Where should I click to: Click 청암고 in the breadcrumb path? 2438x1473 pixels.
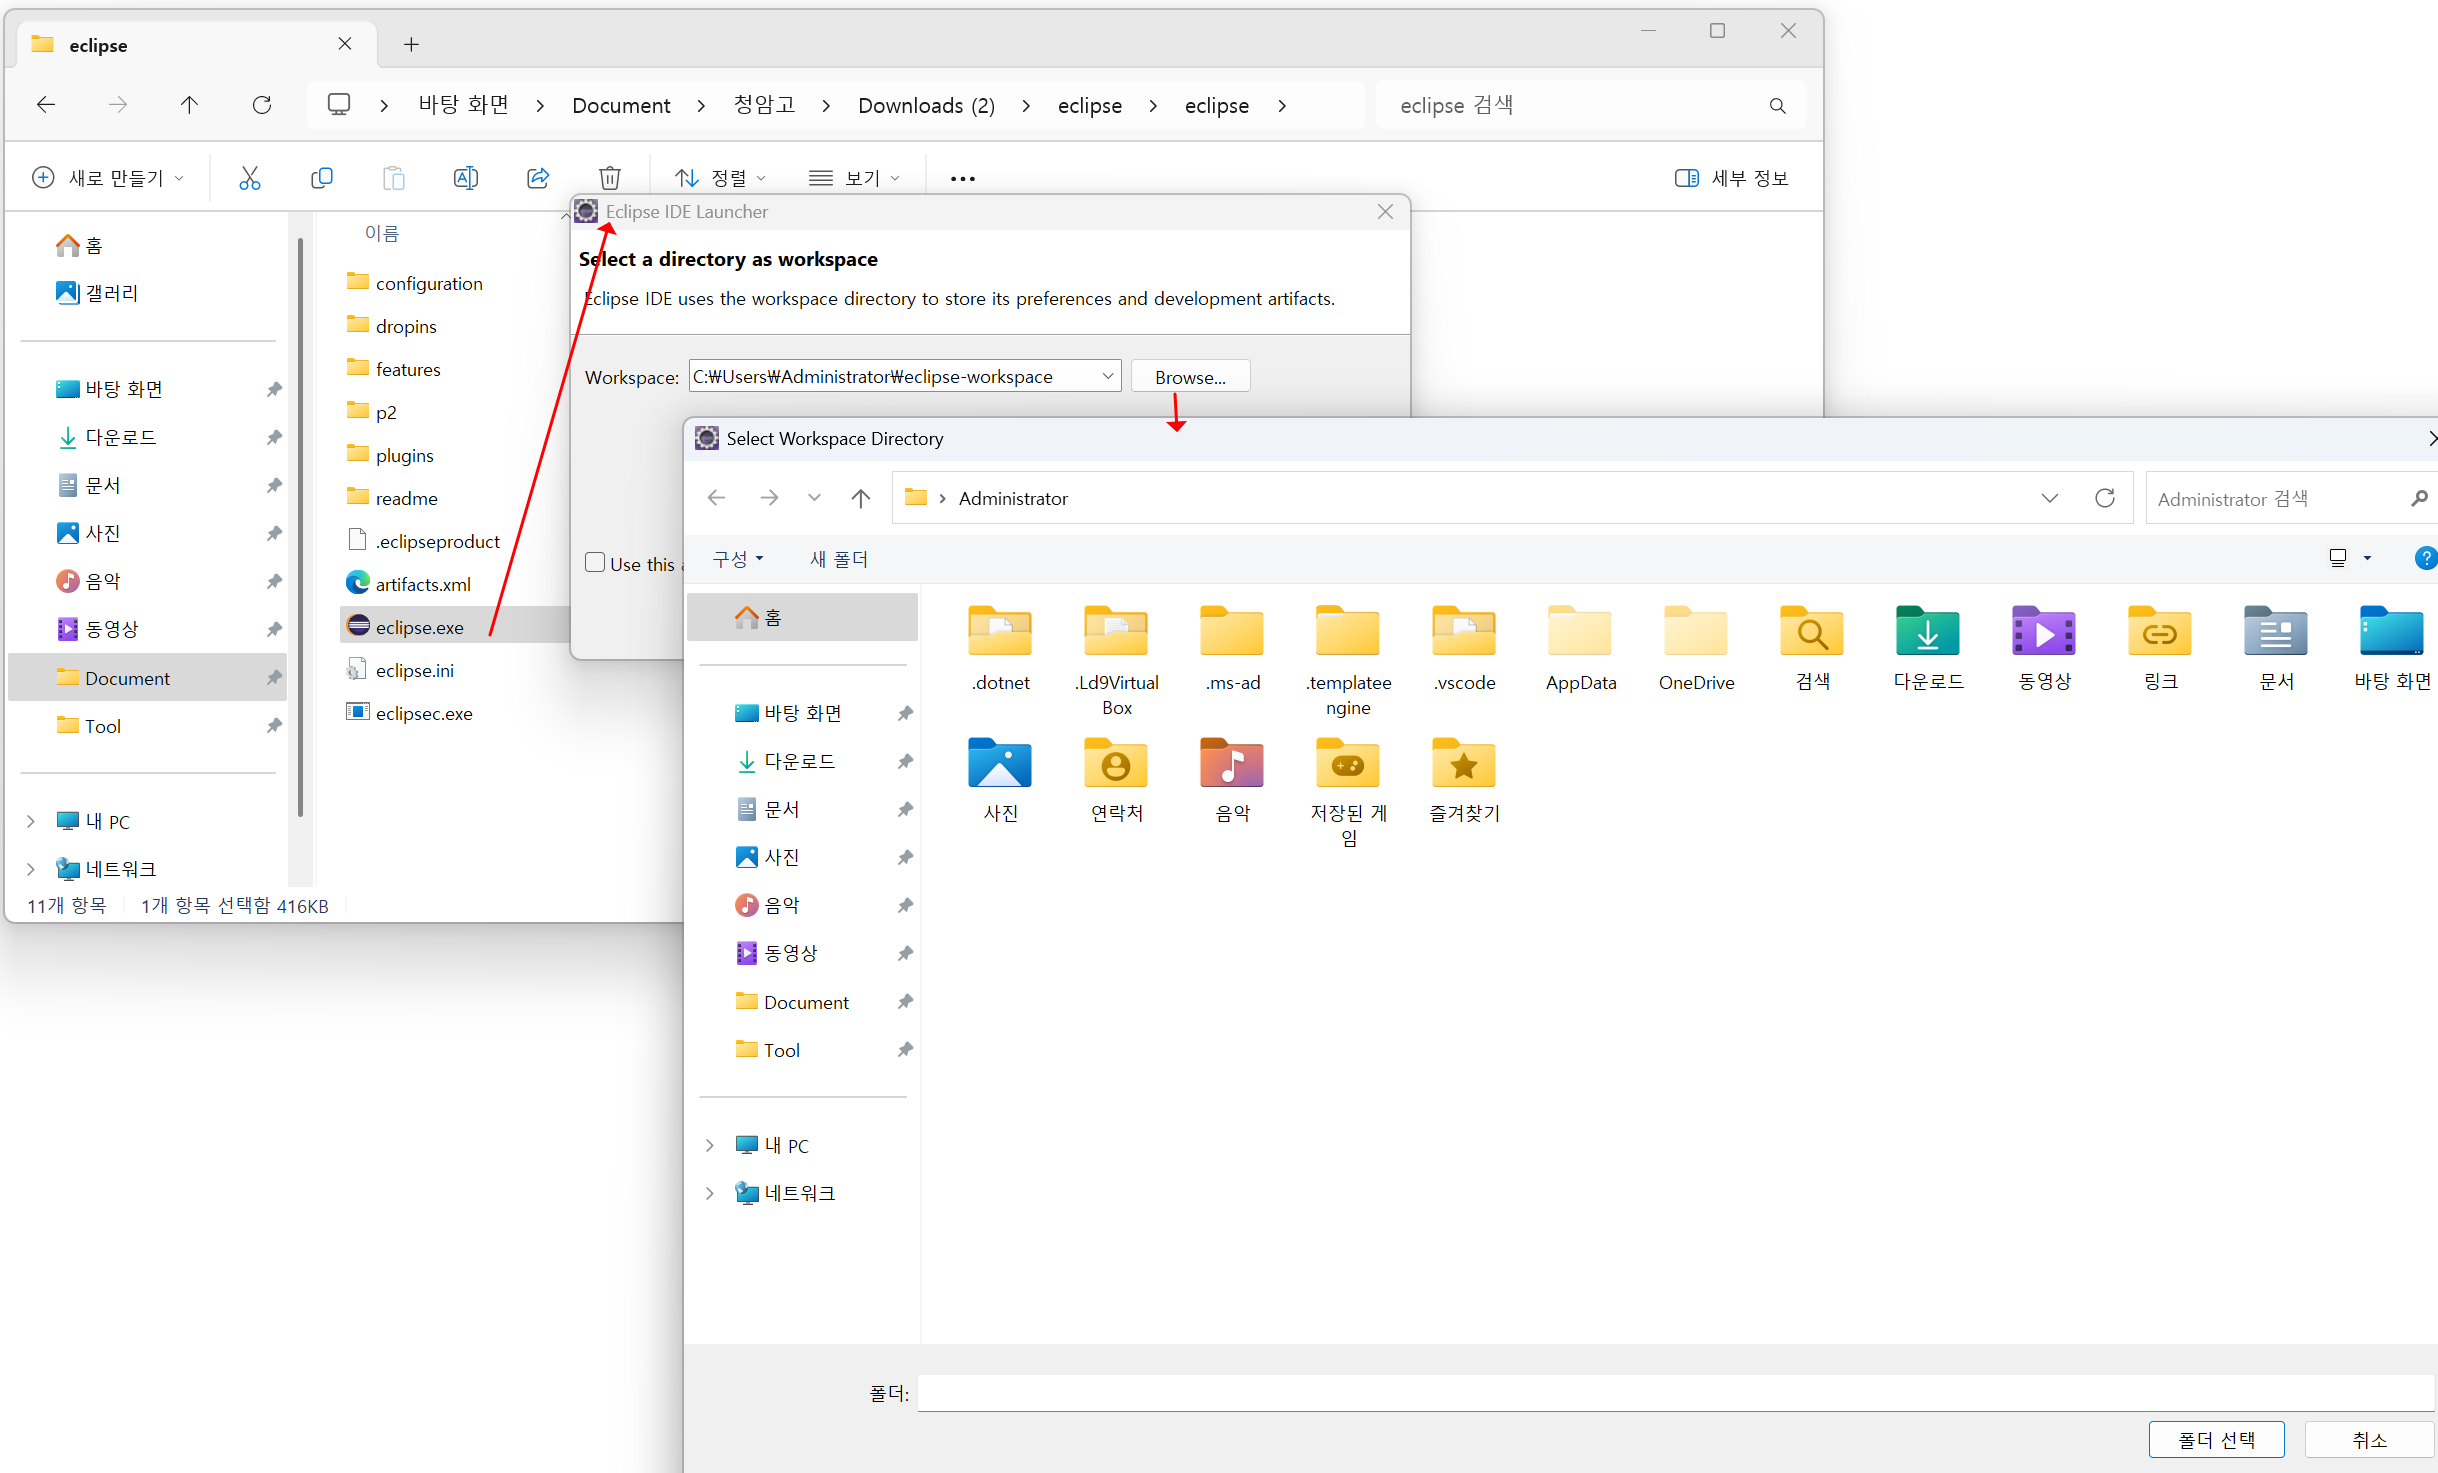pyautogui.click(x=764, y=105)
